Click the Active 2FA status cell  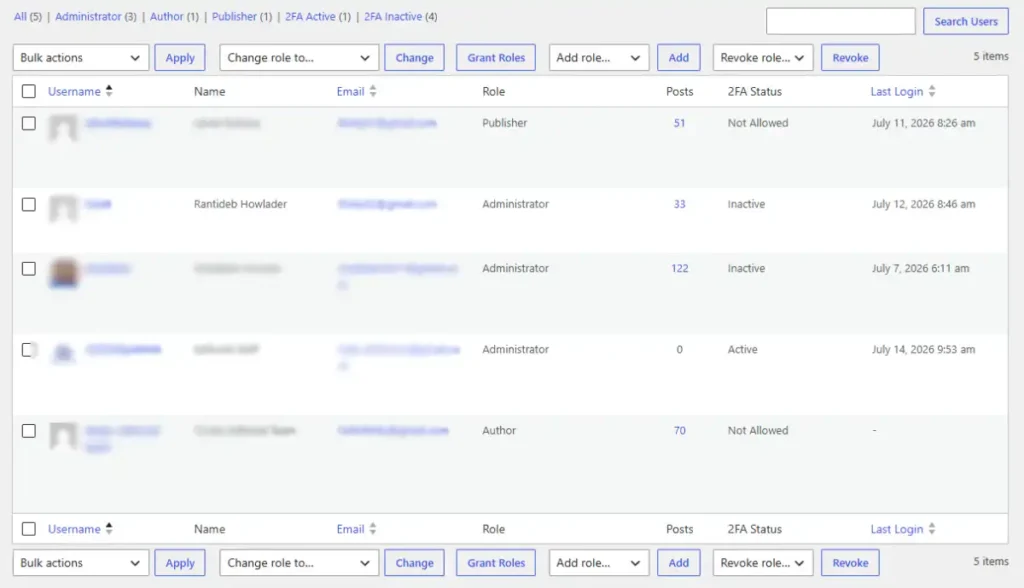pyautogui.click(x=743, y=350)
